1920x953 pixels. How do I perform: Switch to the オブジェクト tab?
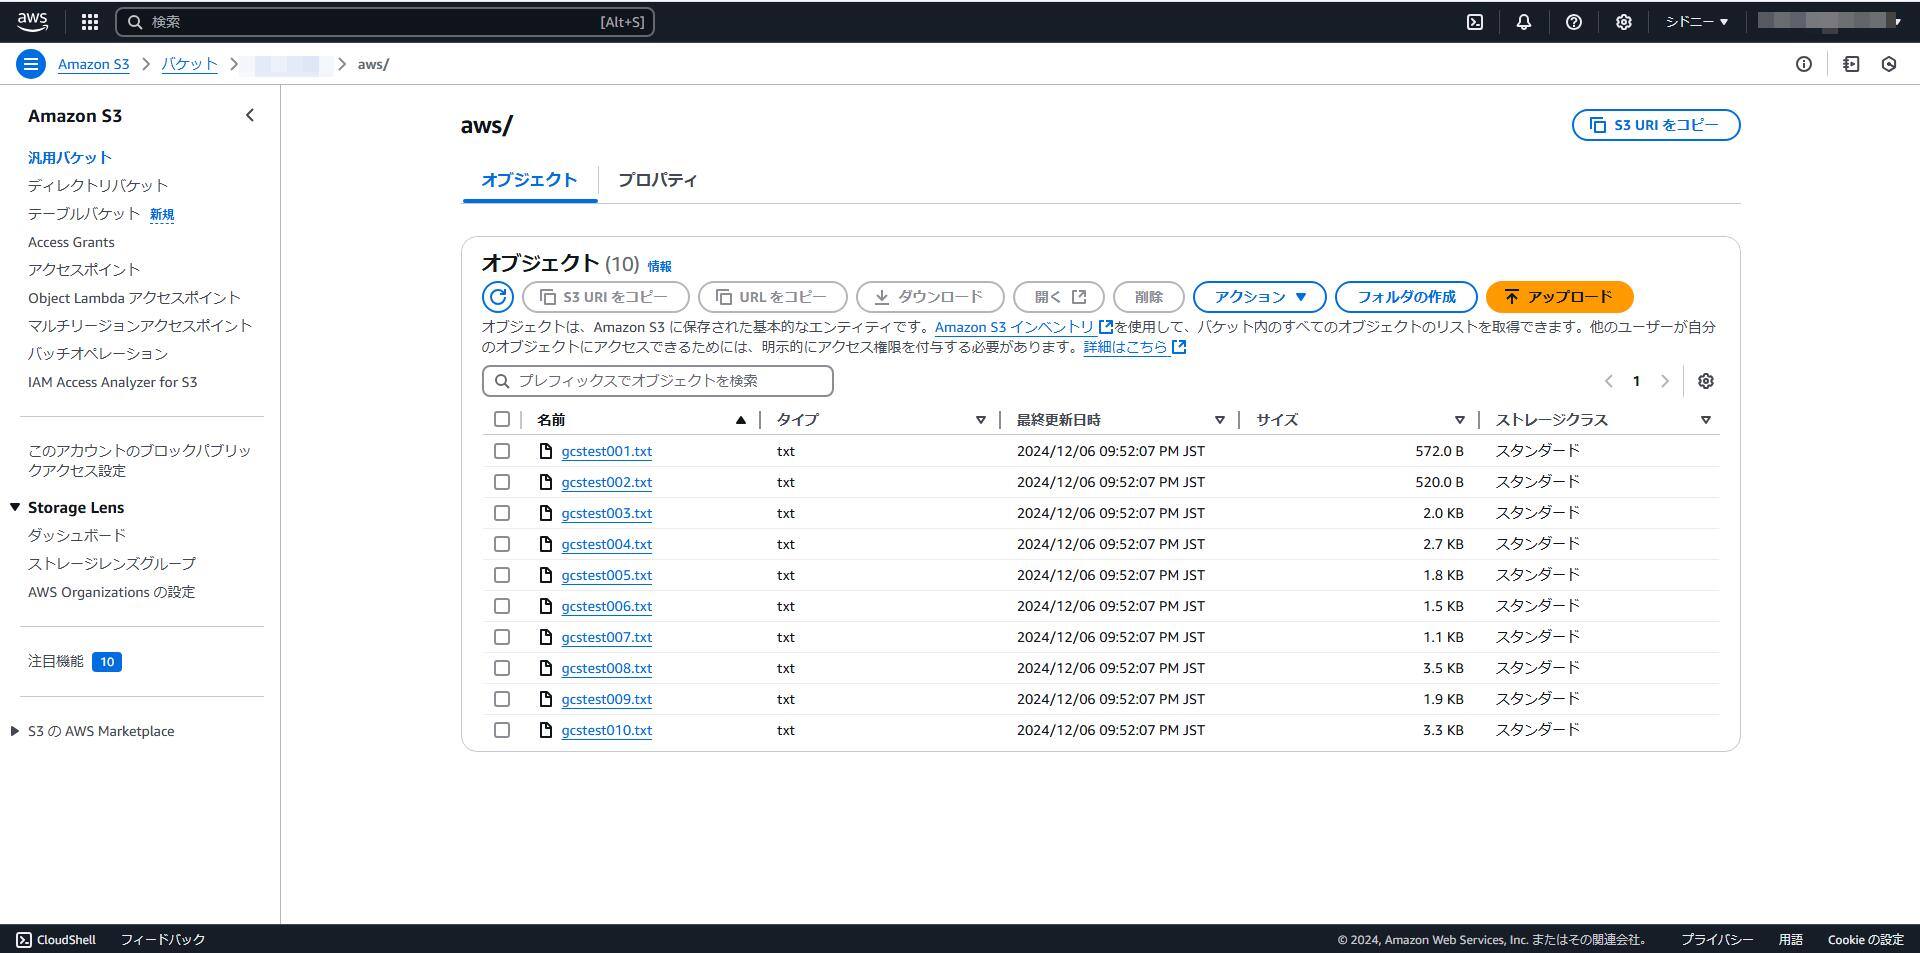[x=529, y=180]
